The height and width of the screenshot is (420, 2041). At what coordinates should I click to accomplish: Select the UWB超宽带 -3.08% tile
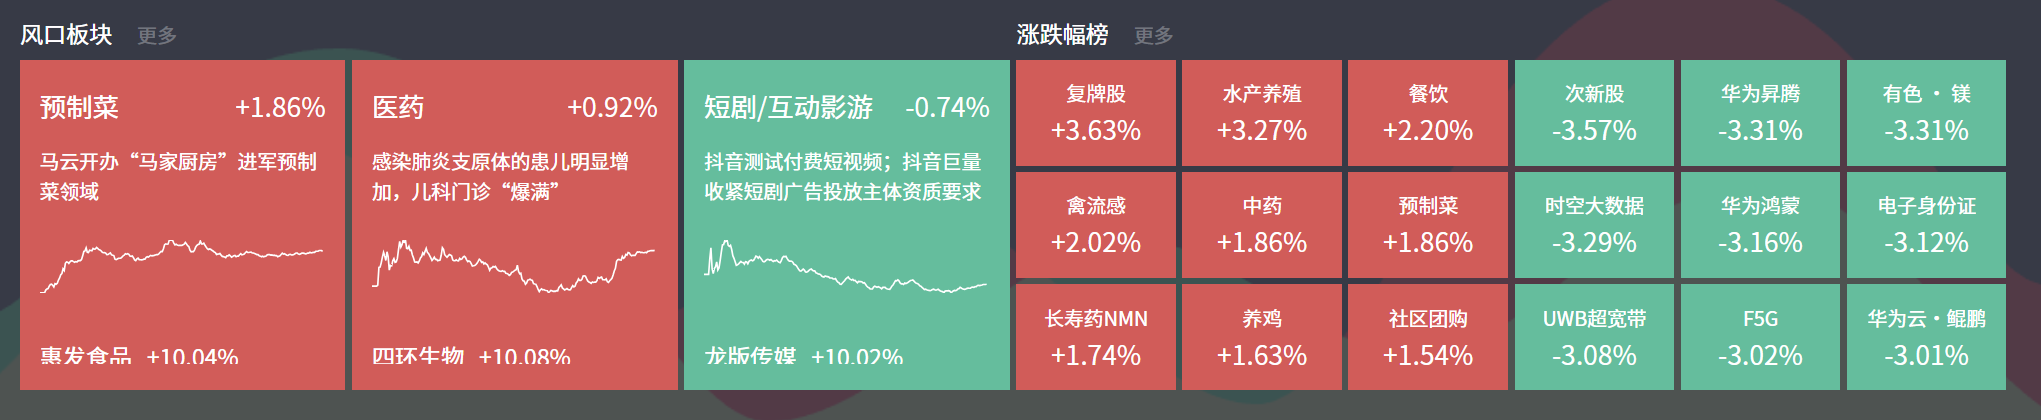click(x=1594, y=337)
